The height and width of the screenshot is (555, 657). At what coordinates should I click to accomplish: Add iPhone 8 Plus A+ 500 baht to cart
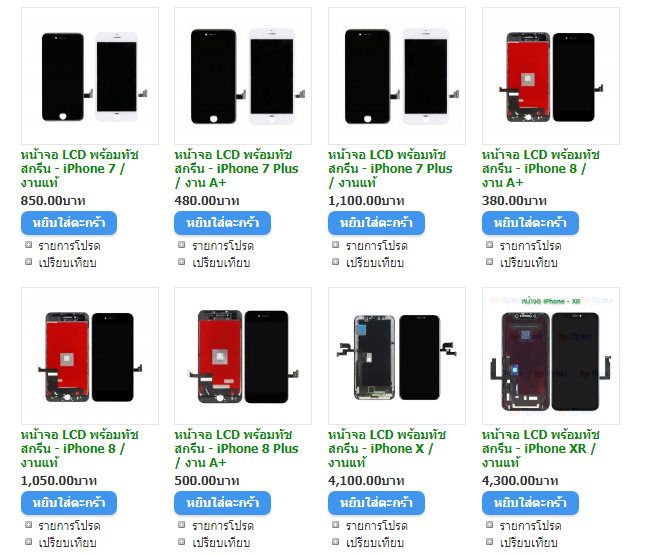pyautogui.click(x=222, y=503)
